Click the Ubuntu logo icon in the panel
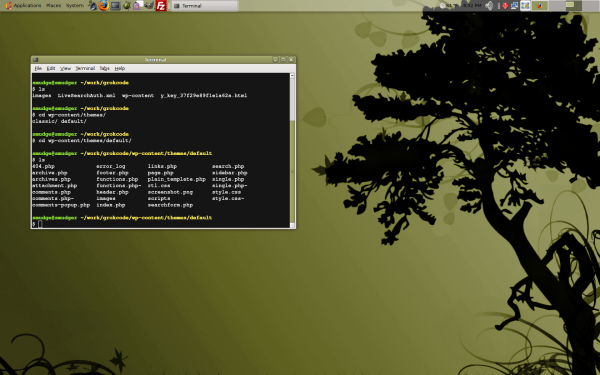 (8, 5)
